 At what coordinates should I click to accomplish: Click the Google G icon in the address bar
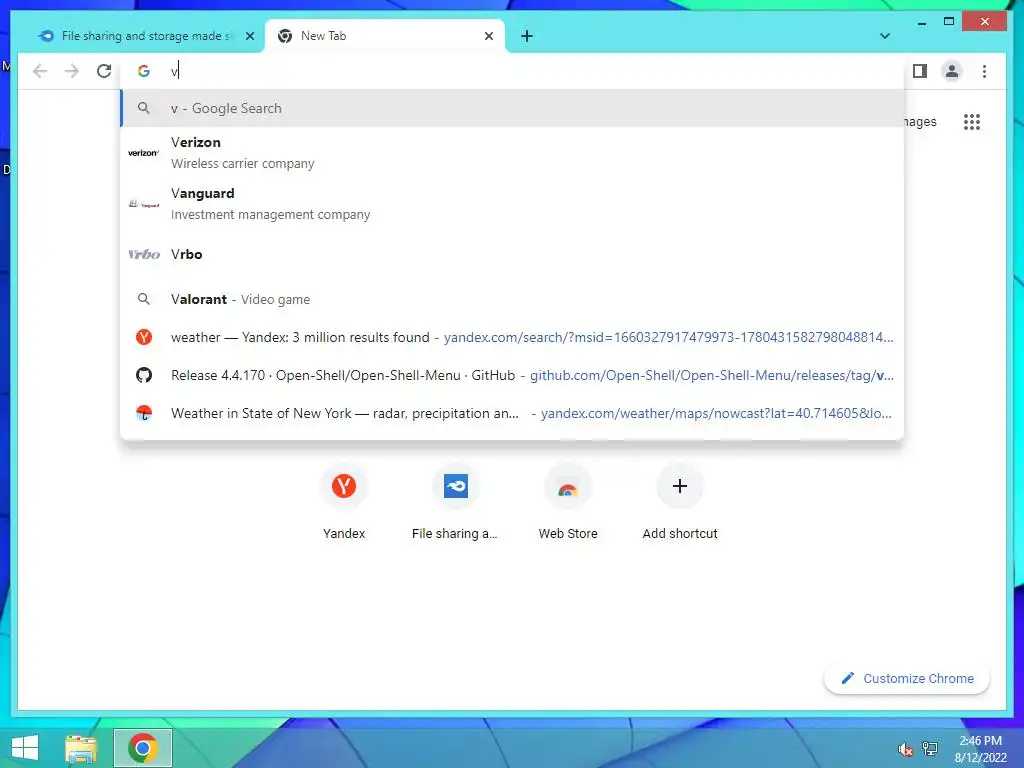click(x=144, y=71)
